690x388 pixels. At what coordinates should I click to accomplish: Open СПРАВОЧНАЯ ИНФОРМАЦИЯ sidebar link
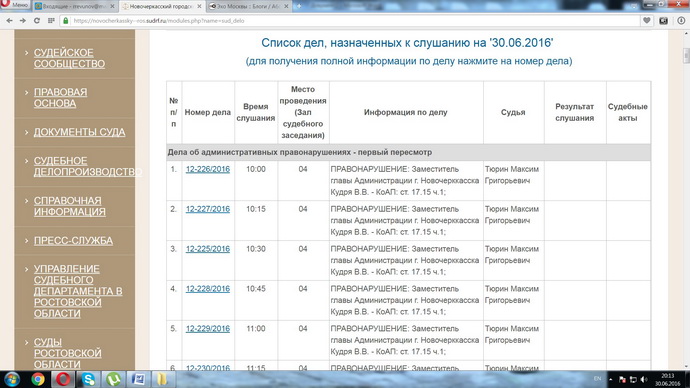click(x=70, y=206)
